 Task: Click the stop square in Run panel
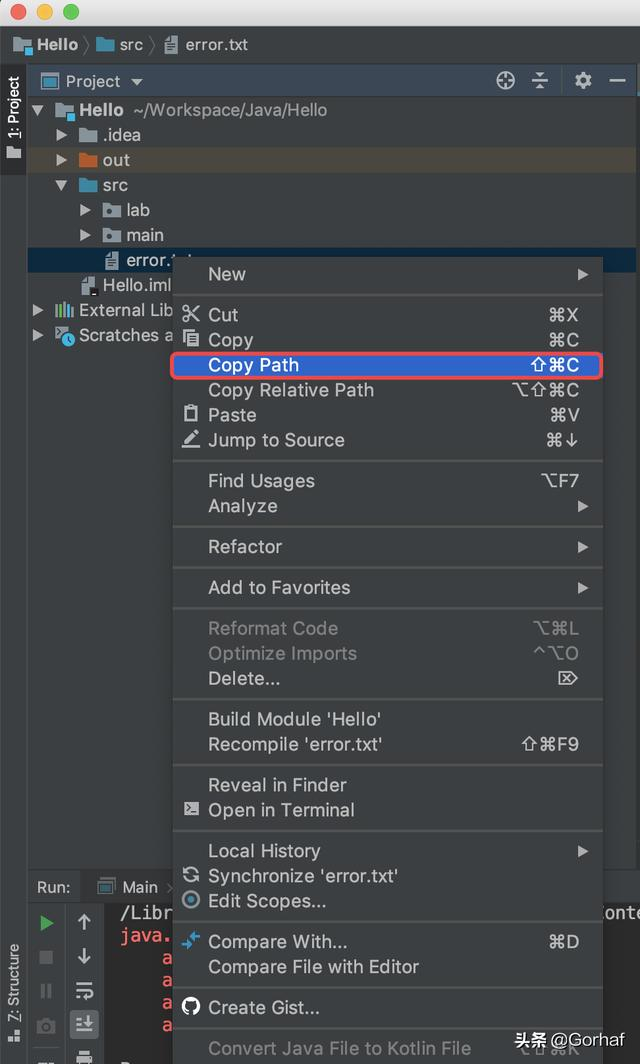click(46, 957)
